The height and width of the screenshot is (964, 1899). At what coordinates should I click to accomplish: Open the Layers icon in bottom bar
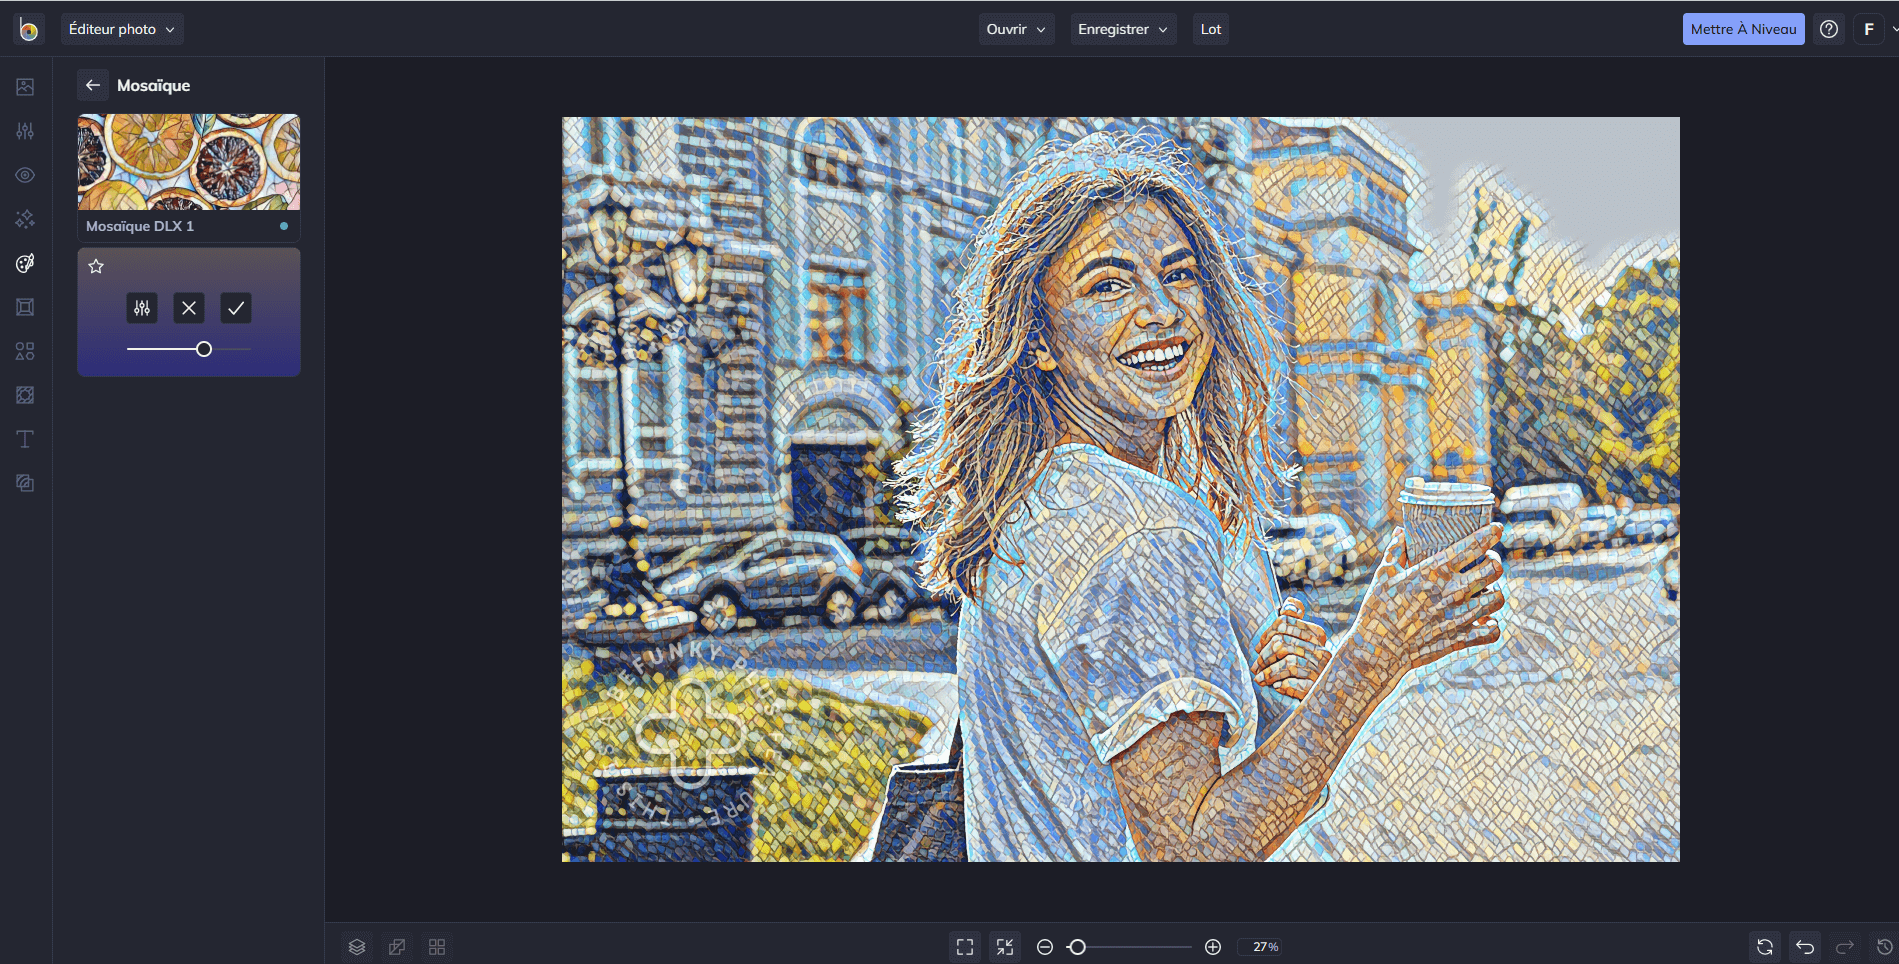click(357, 947)
